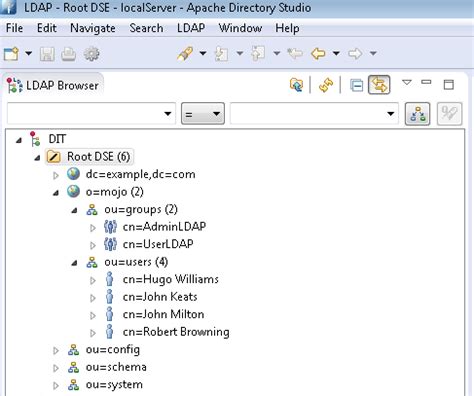Click the Open Search pen icon
The width and height of the screenshot is (474, 396).
pos(185,53)
